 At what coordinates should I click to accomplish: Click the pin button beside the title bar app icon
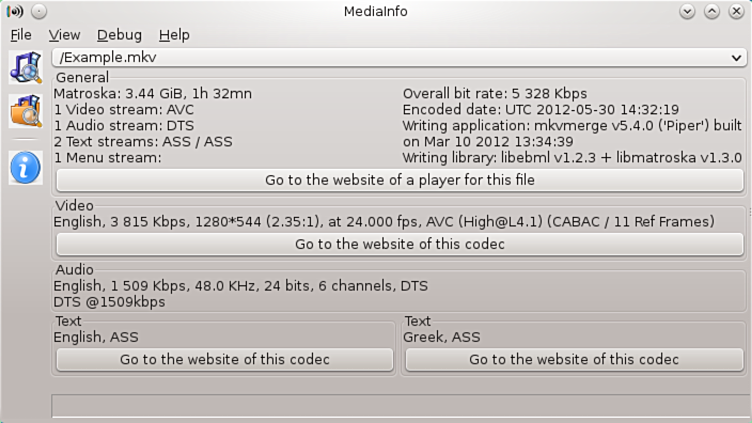[39, 12]
